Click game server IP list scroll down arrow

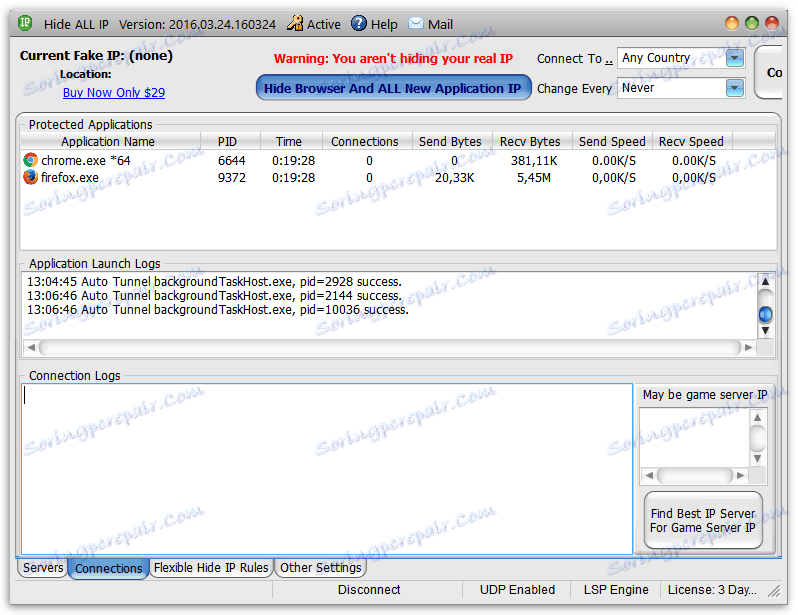(x=757, y=459)
